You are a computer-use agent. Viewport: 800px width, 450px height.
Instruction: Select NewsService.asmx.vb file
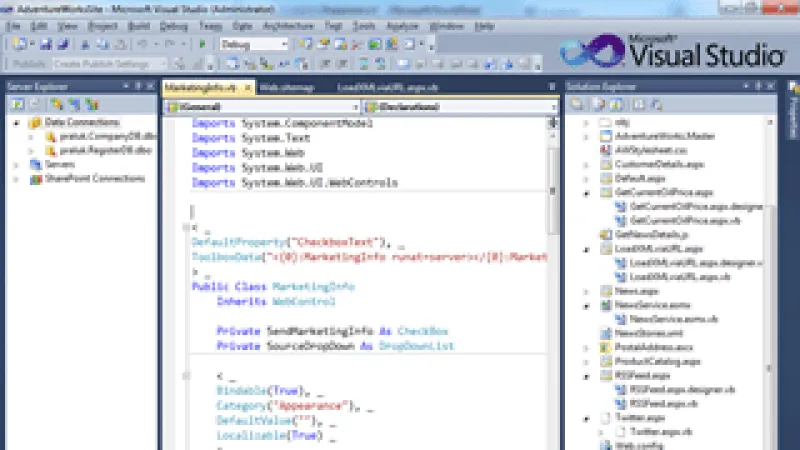point(673,319)
